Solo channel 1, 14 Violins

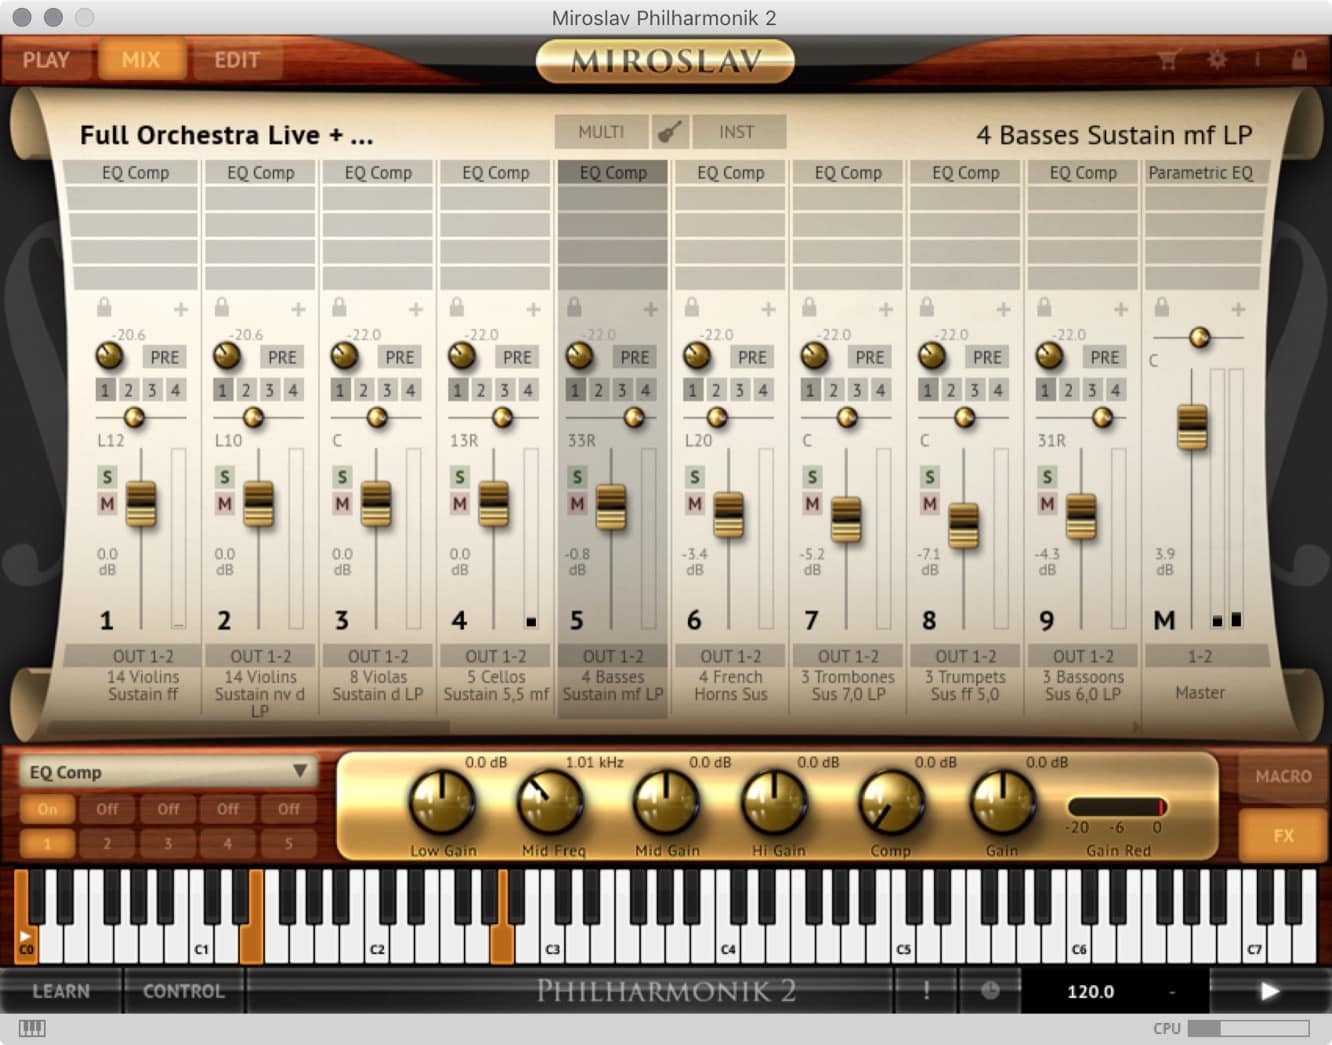107,477
